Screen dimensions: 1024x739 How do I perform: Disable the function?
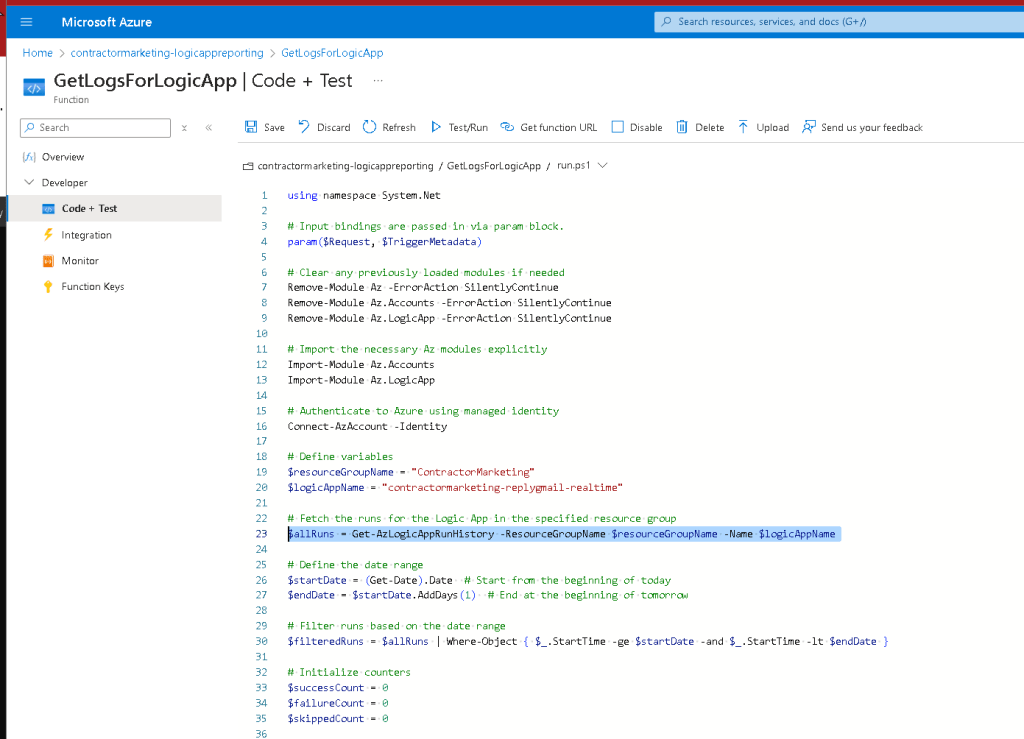637,127
